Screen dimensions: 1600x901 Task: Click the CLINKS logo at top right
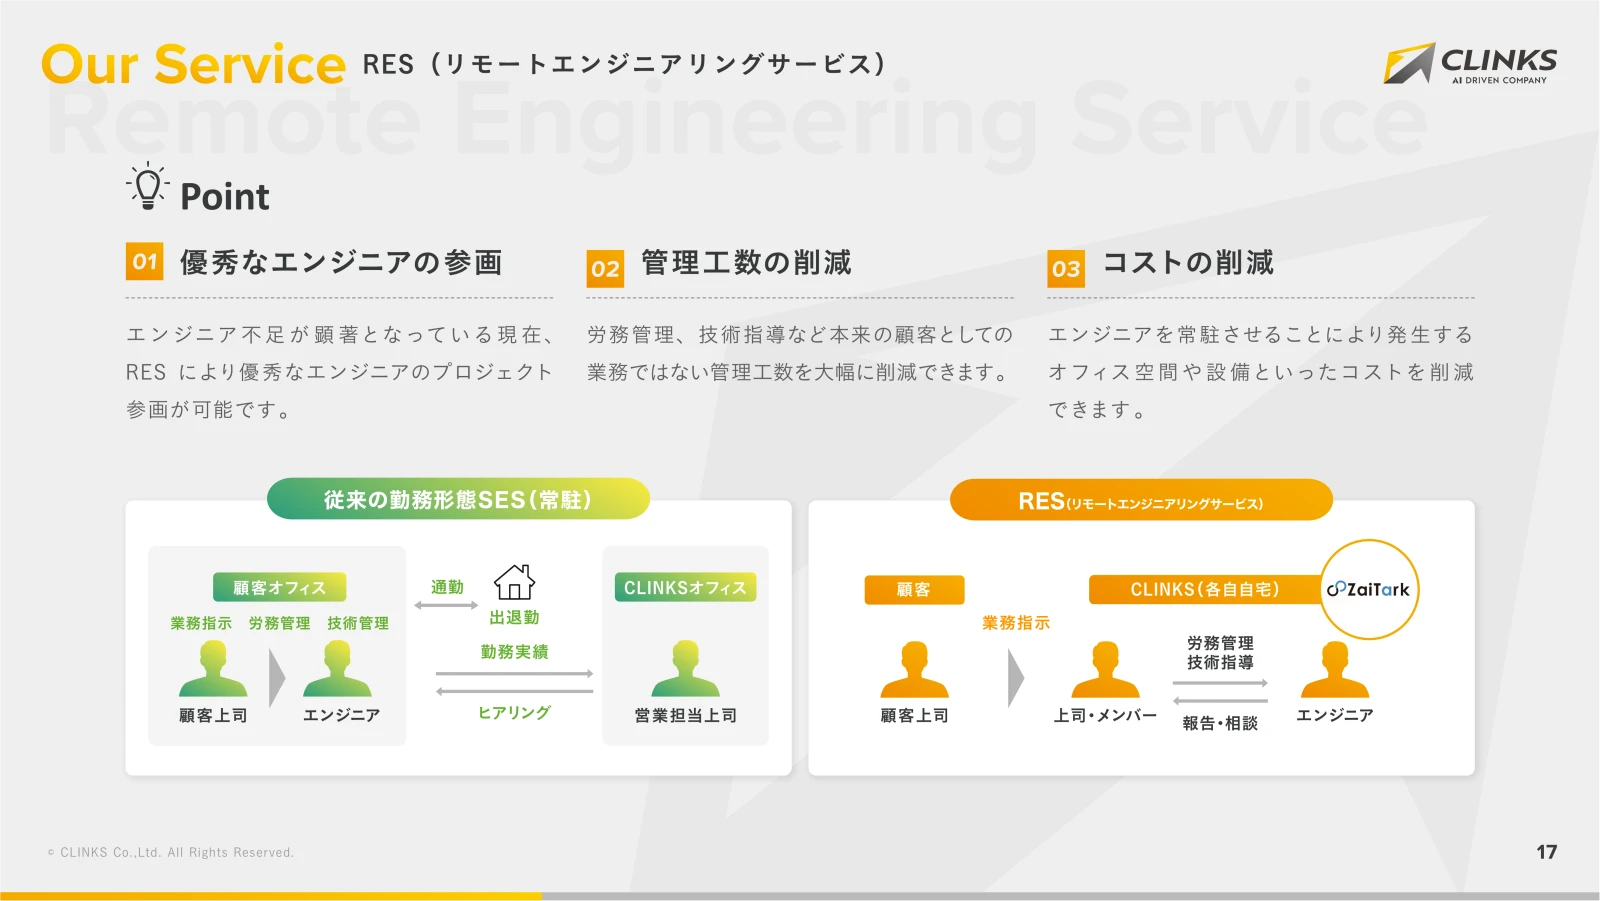(x=1470, y=63)
